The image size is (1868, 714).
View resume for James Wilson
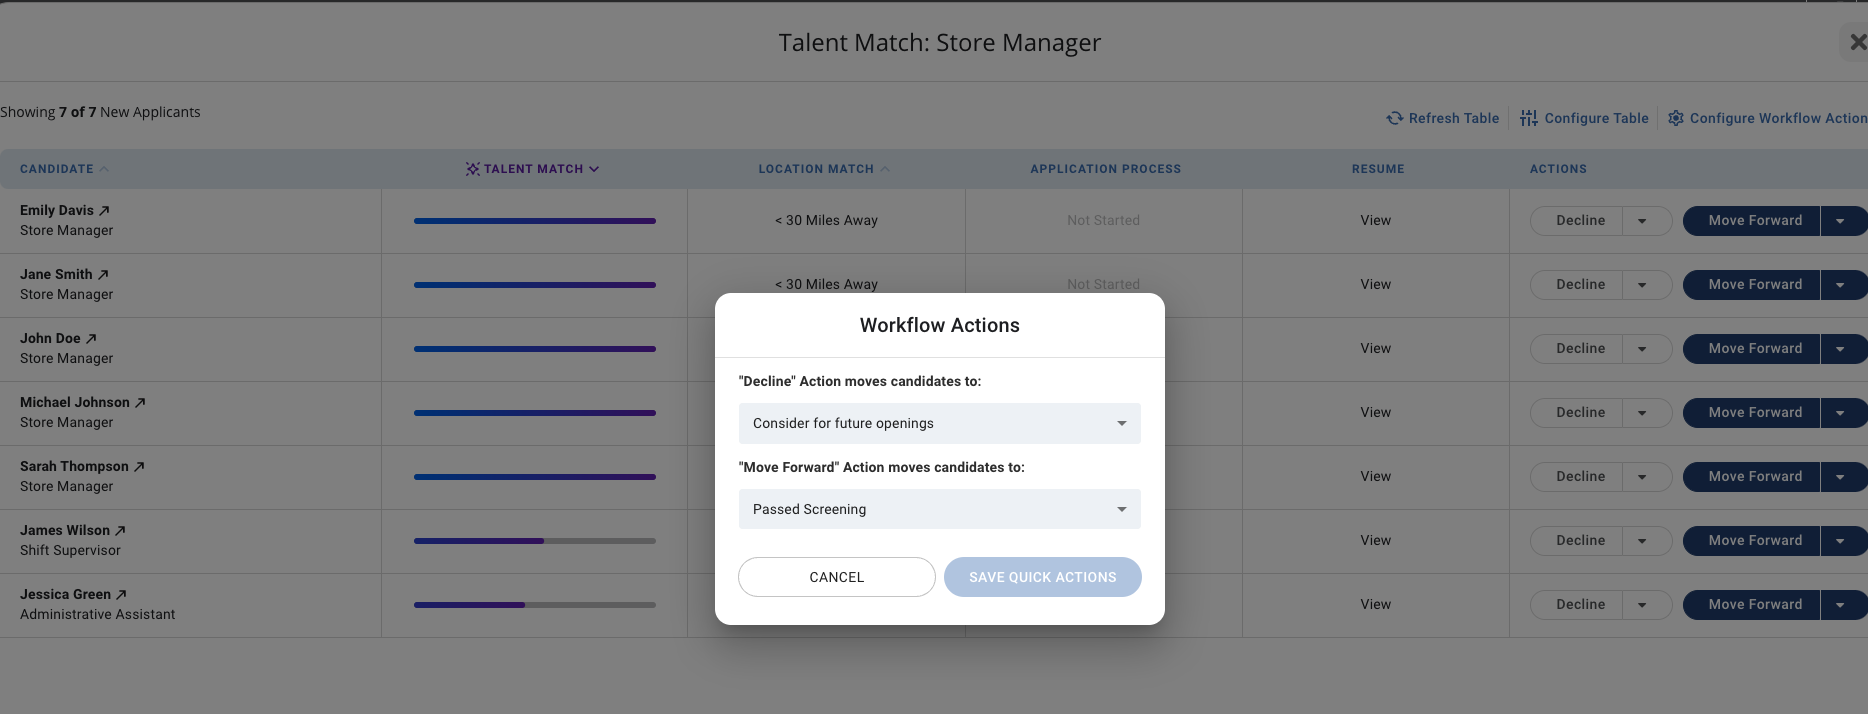coord(1375,540)
